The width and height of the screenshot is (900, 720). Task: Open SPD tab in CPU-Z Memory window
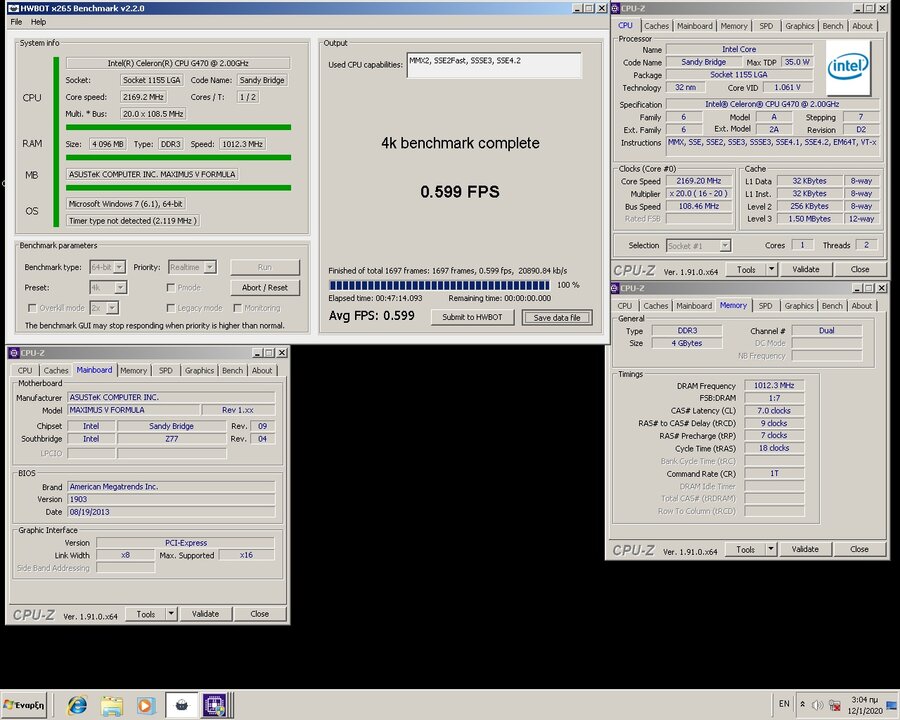[766, 306]
